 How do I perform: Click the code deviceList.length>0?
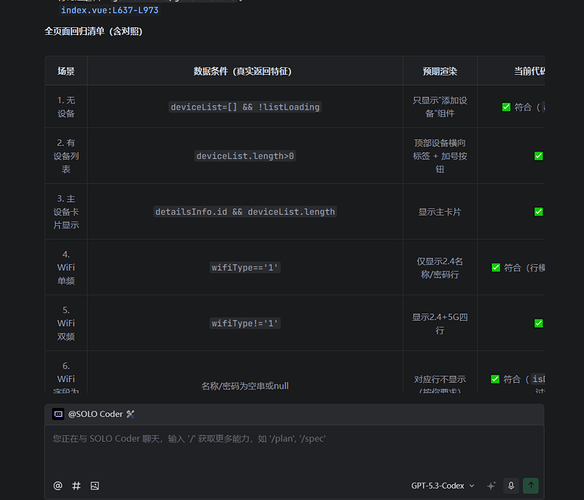tap(245, 156)
